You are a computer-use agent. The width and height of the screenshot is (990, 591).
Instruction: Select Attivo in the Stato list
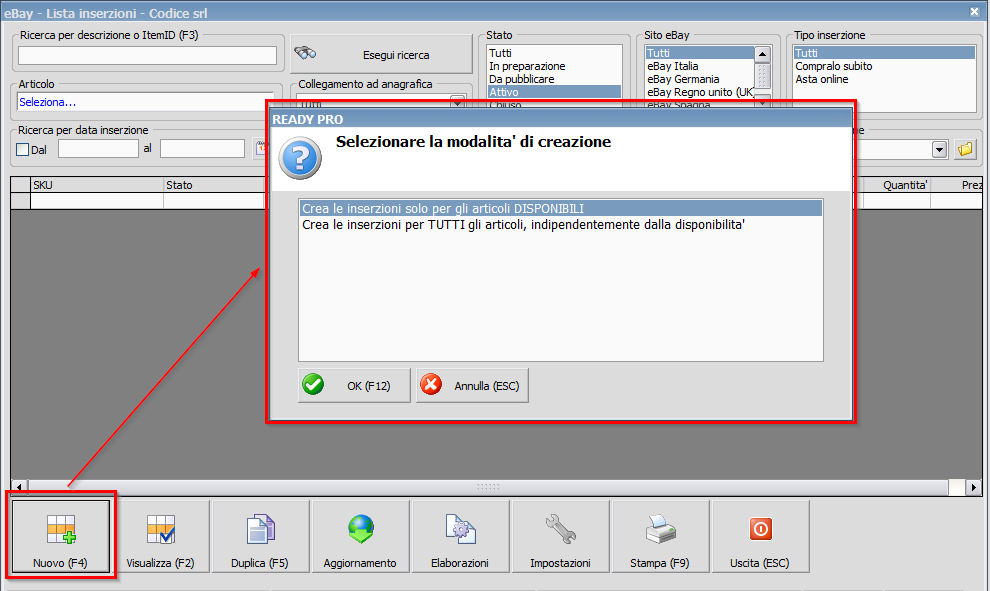pyautogui.click(x=554, y=92)
